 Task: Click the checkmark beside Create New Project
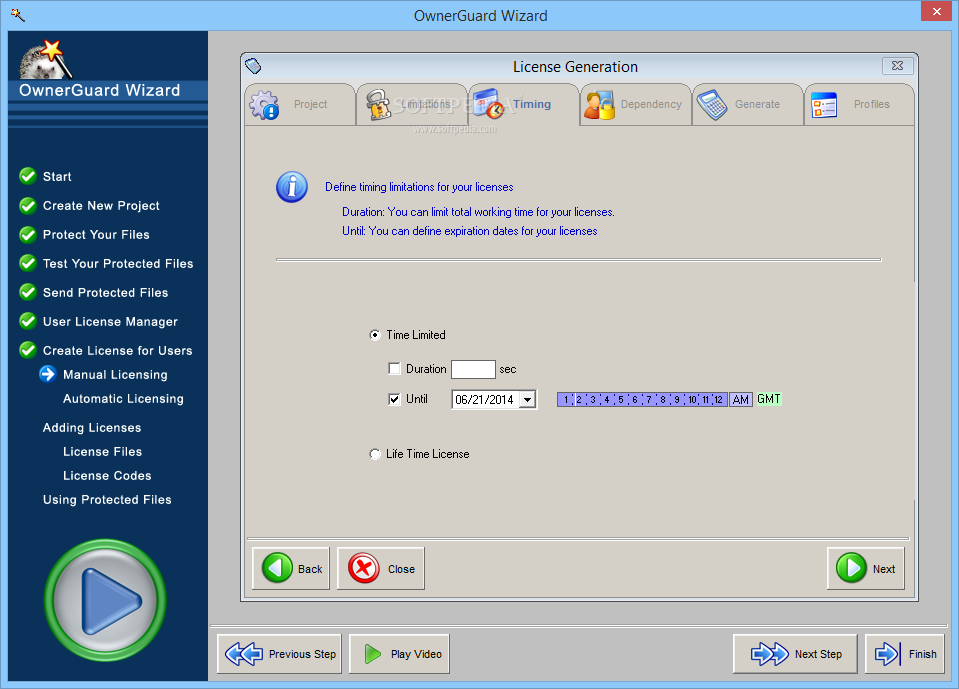[28, 205]
